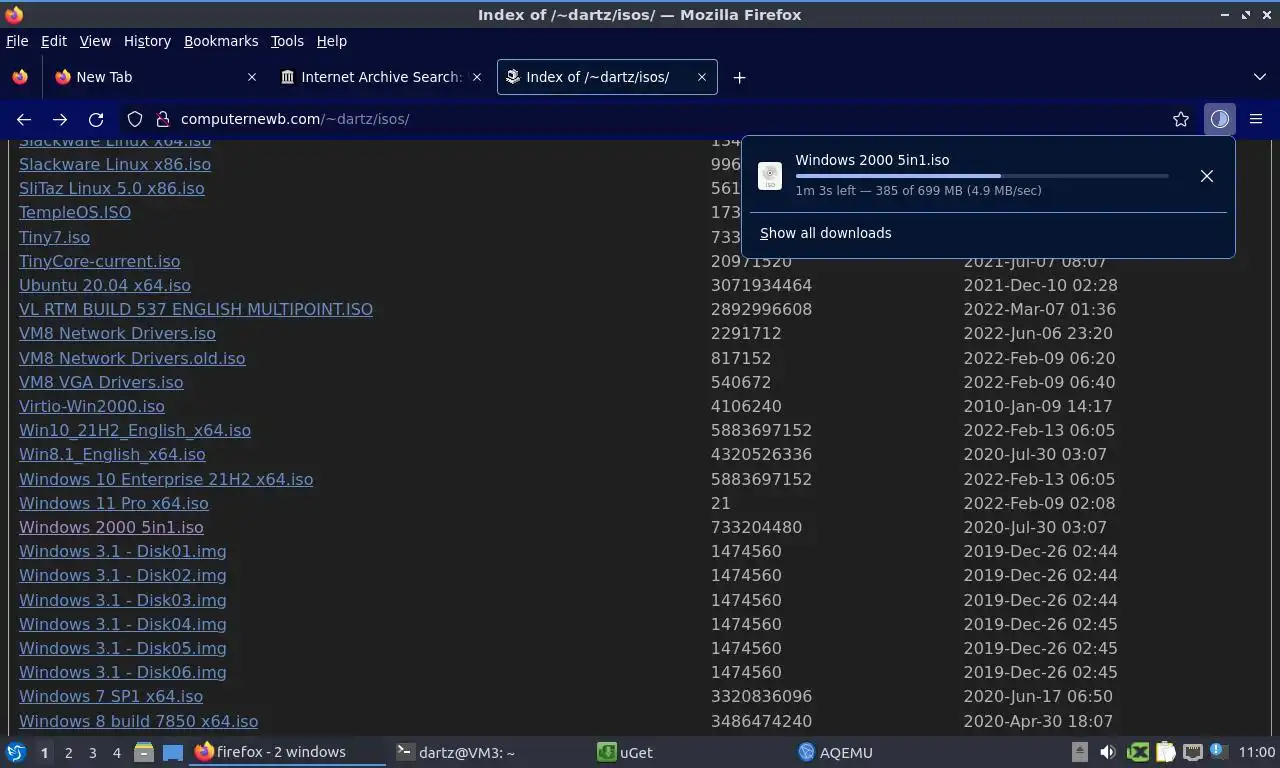Open the TempleOS.ISO link
Viewport: 1280px width, 768px height.
[x=75, y=212]
